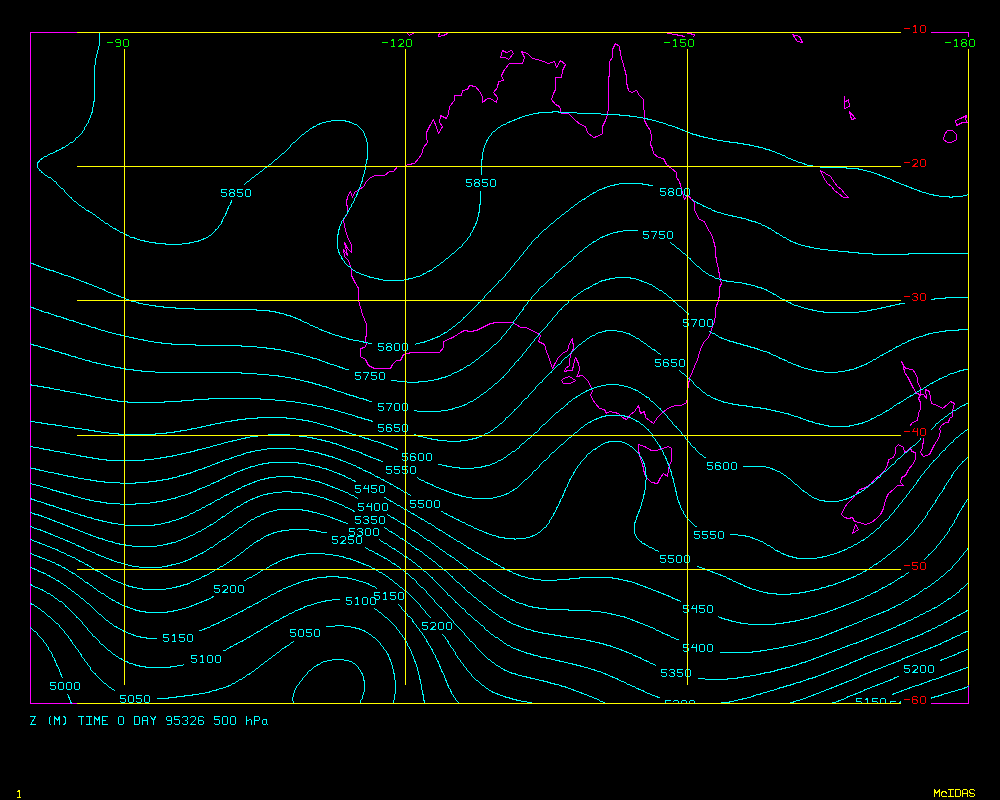
Task: Click the -20 latitude label
Action: pos(914,164)
